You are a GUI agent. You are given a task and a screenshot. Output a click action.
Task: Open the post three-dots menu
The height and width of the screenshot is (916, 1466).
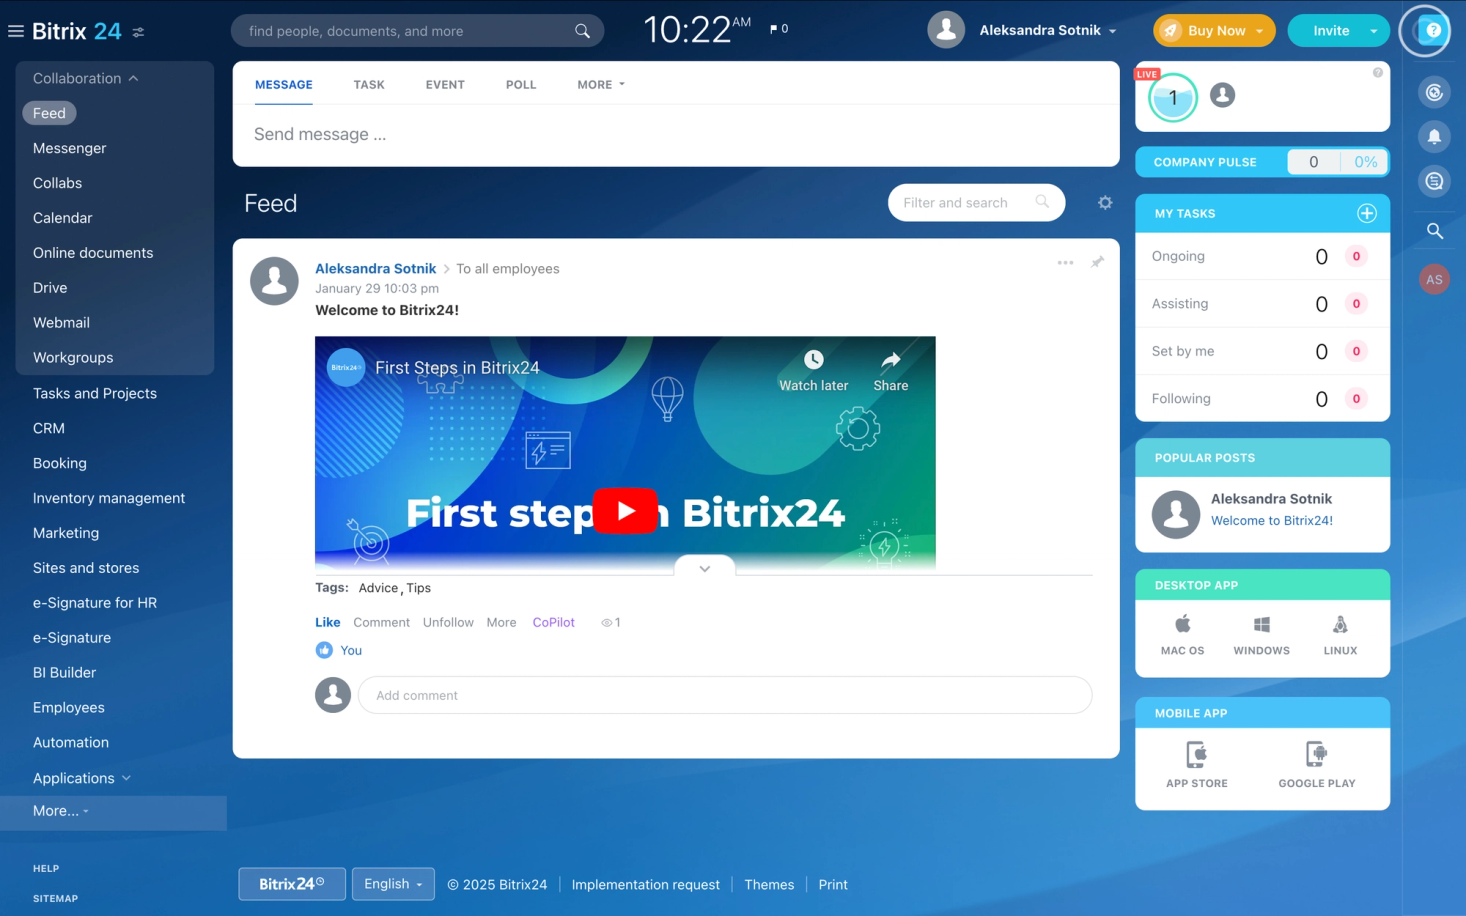(x=1065, y=263)
